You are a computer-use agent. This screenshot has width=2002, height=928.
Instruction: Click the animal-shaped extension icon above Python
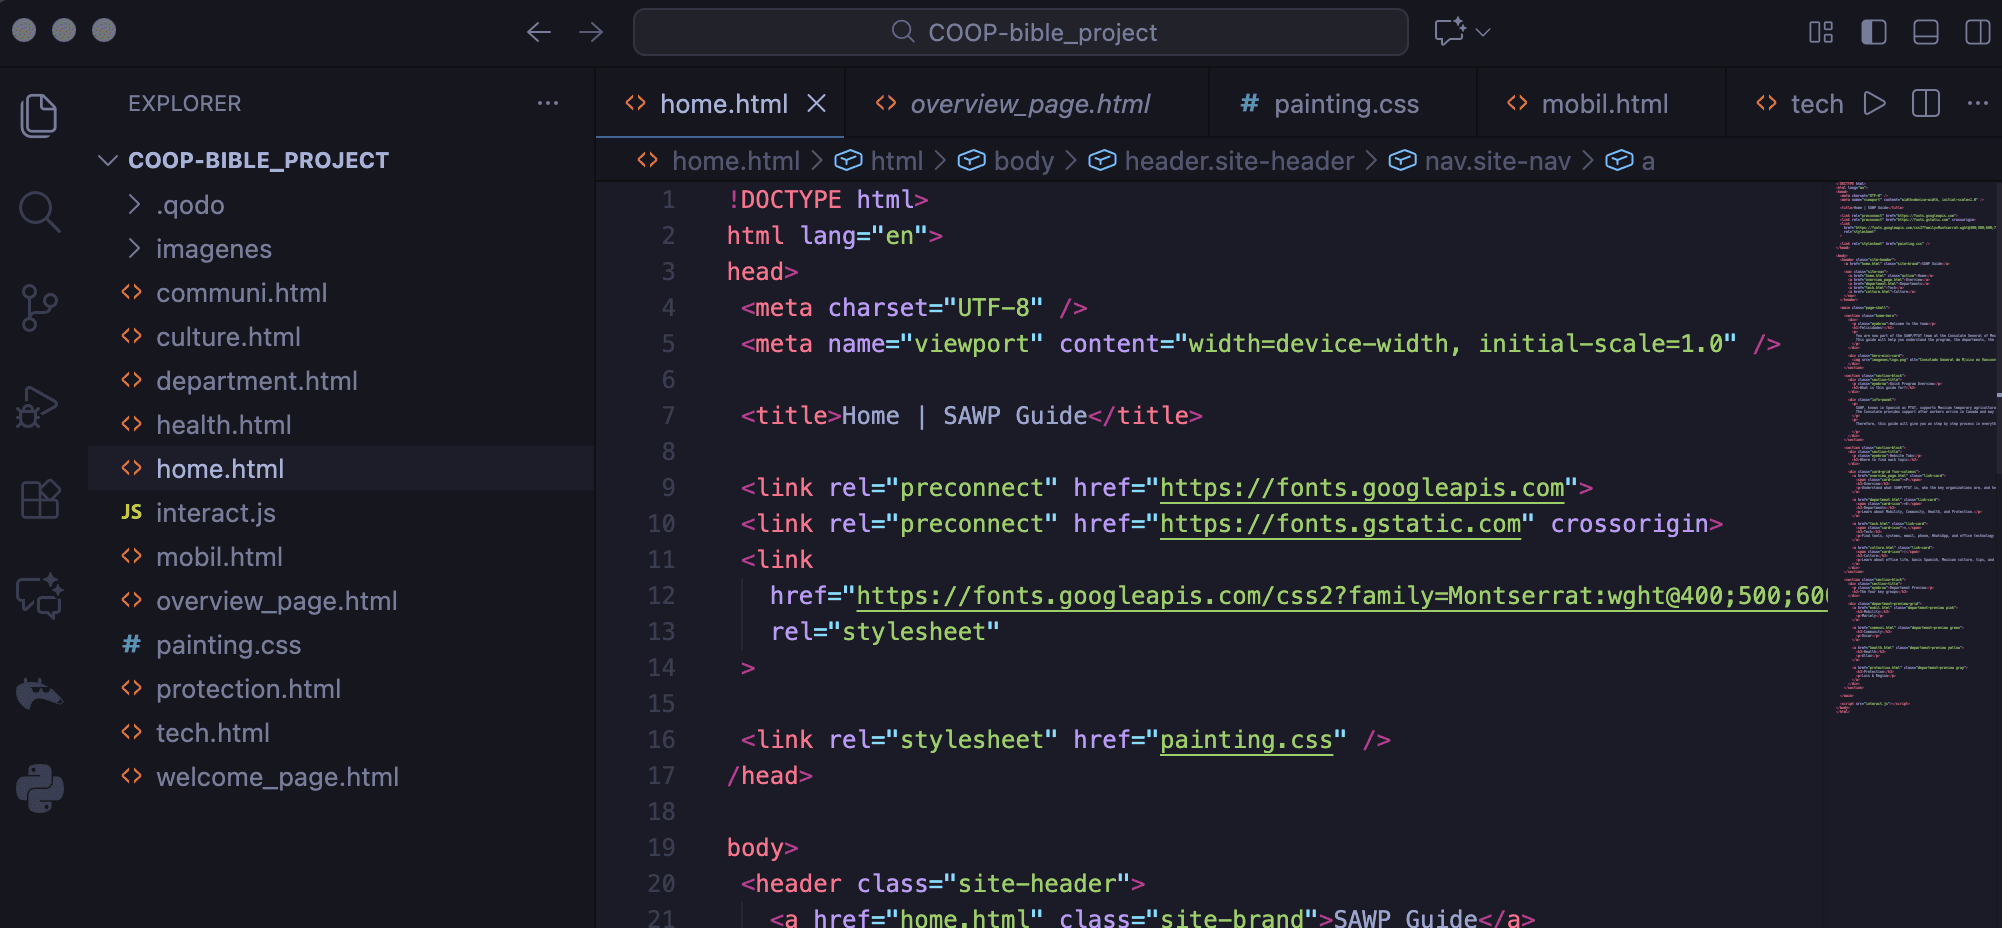click(39, 692)
